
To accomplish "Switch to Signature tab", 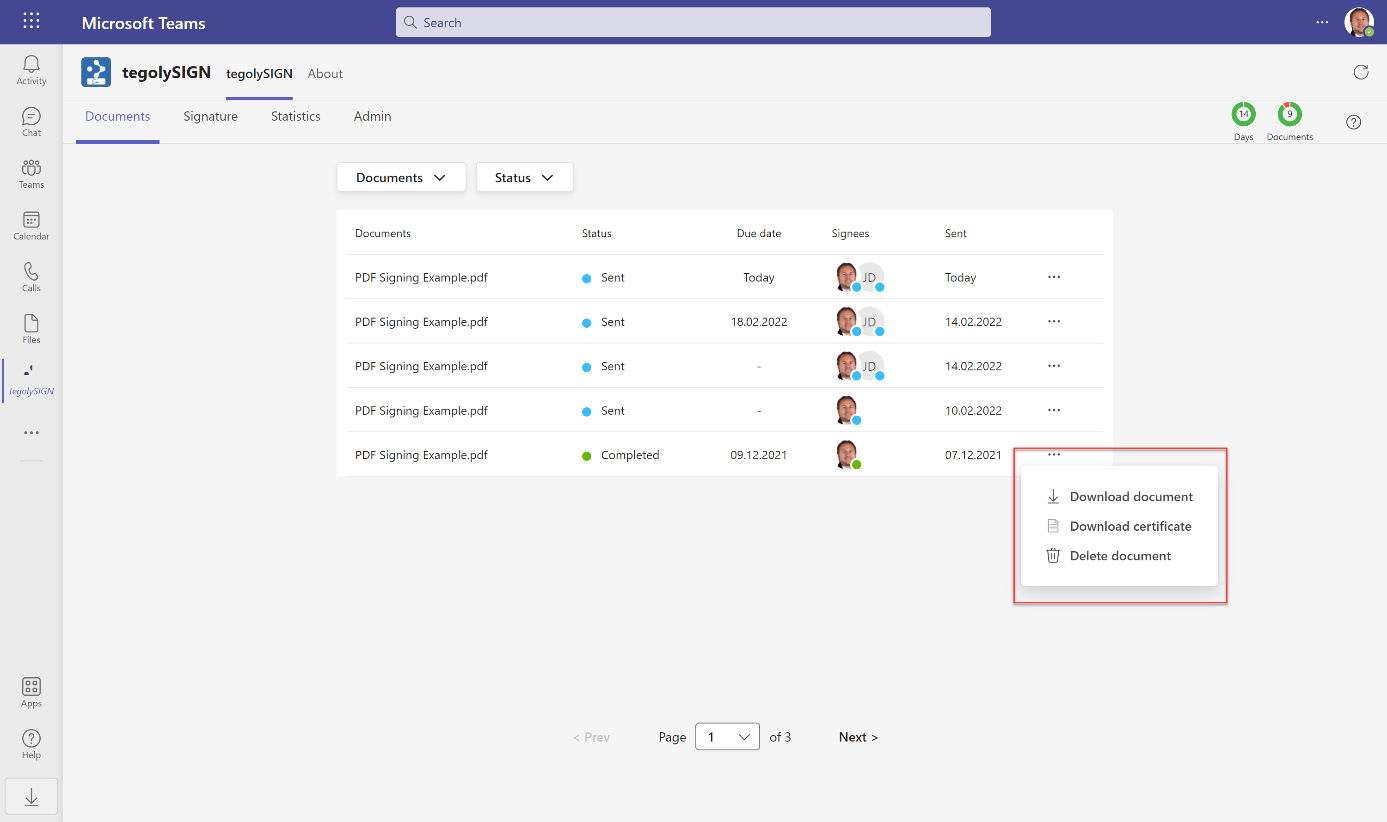I will 210,117.
